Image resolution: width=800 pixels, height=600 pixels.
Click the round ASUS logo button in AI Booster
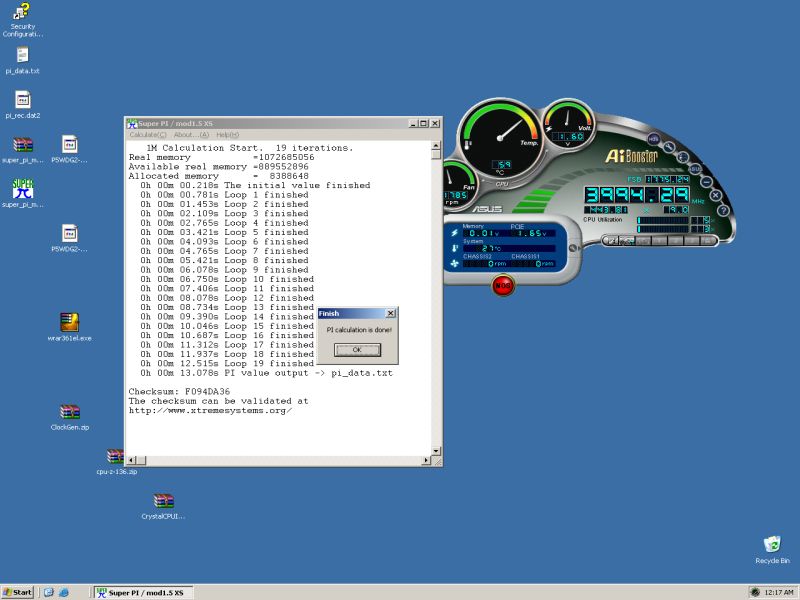coord(695,168)
